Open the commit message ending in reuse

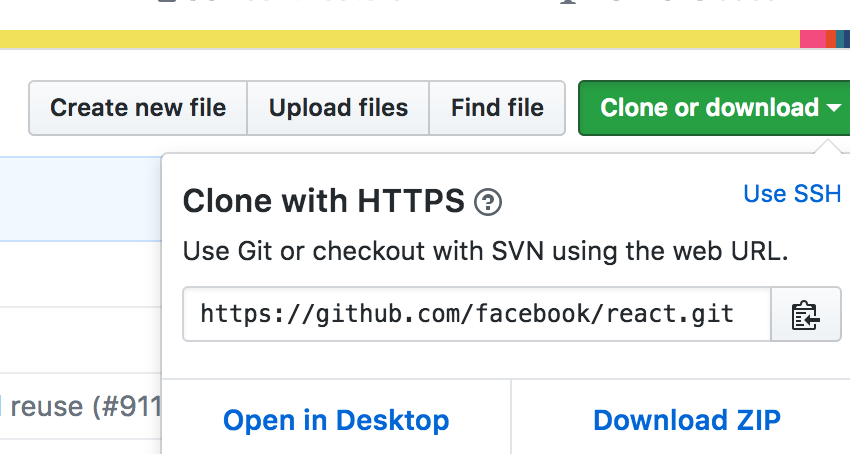(x=80, y=406)
